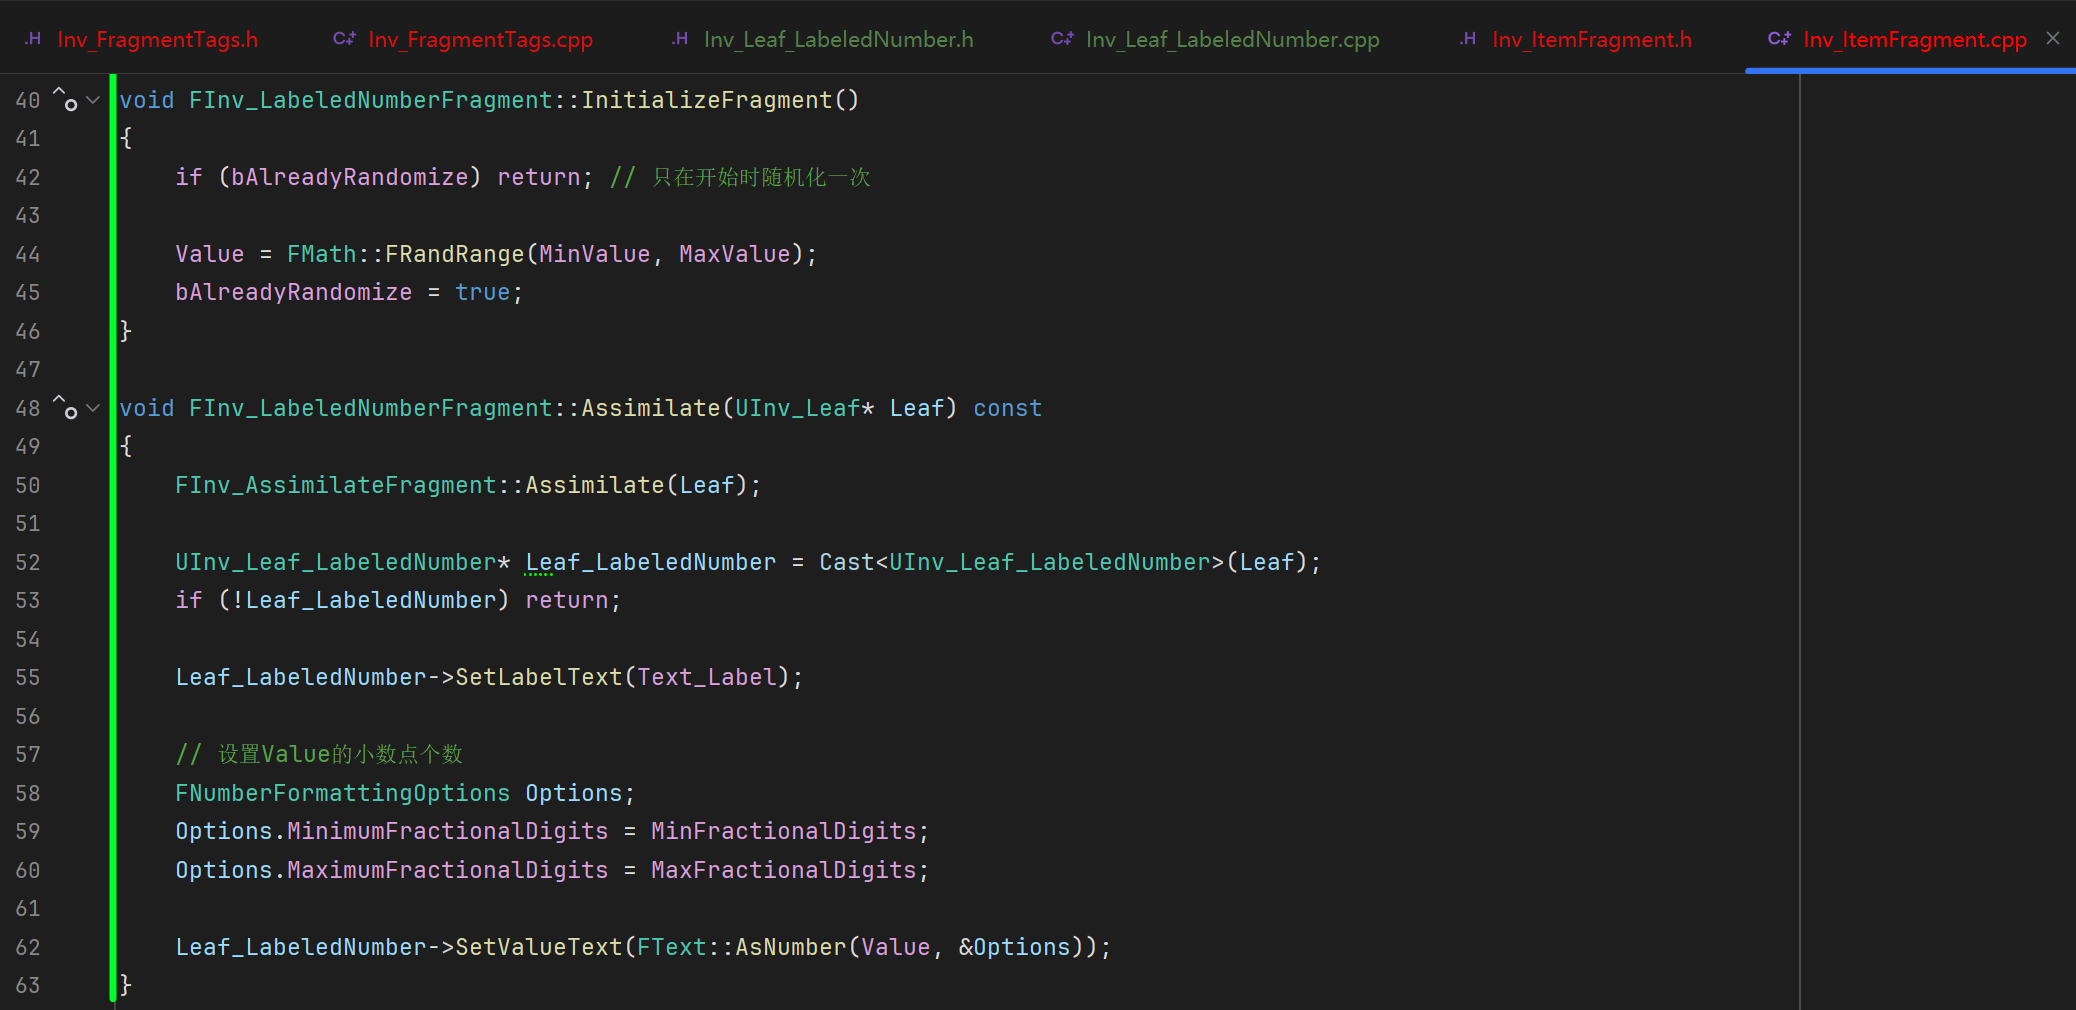Click AsNumber on line 62

point(791,947)
